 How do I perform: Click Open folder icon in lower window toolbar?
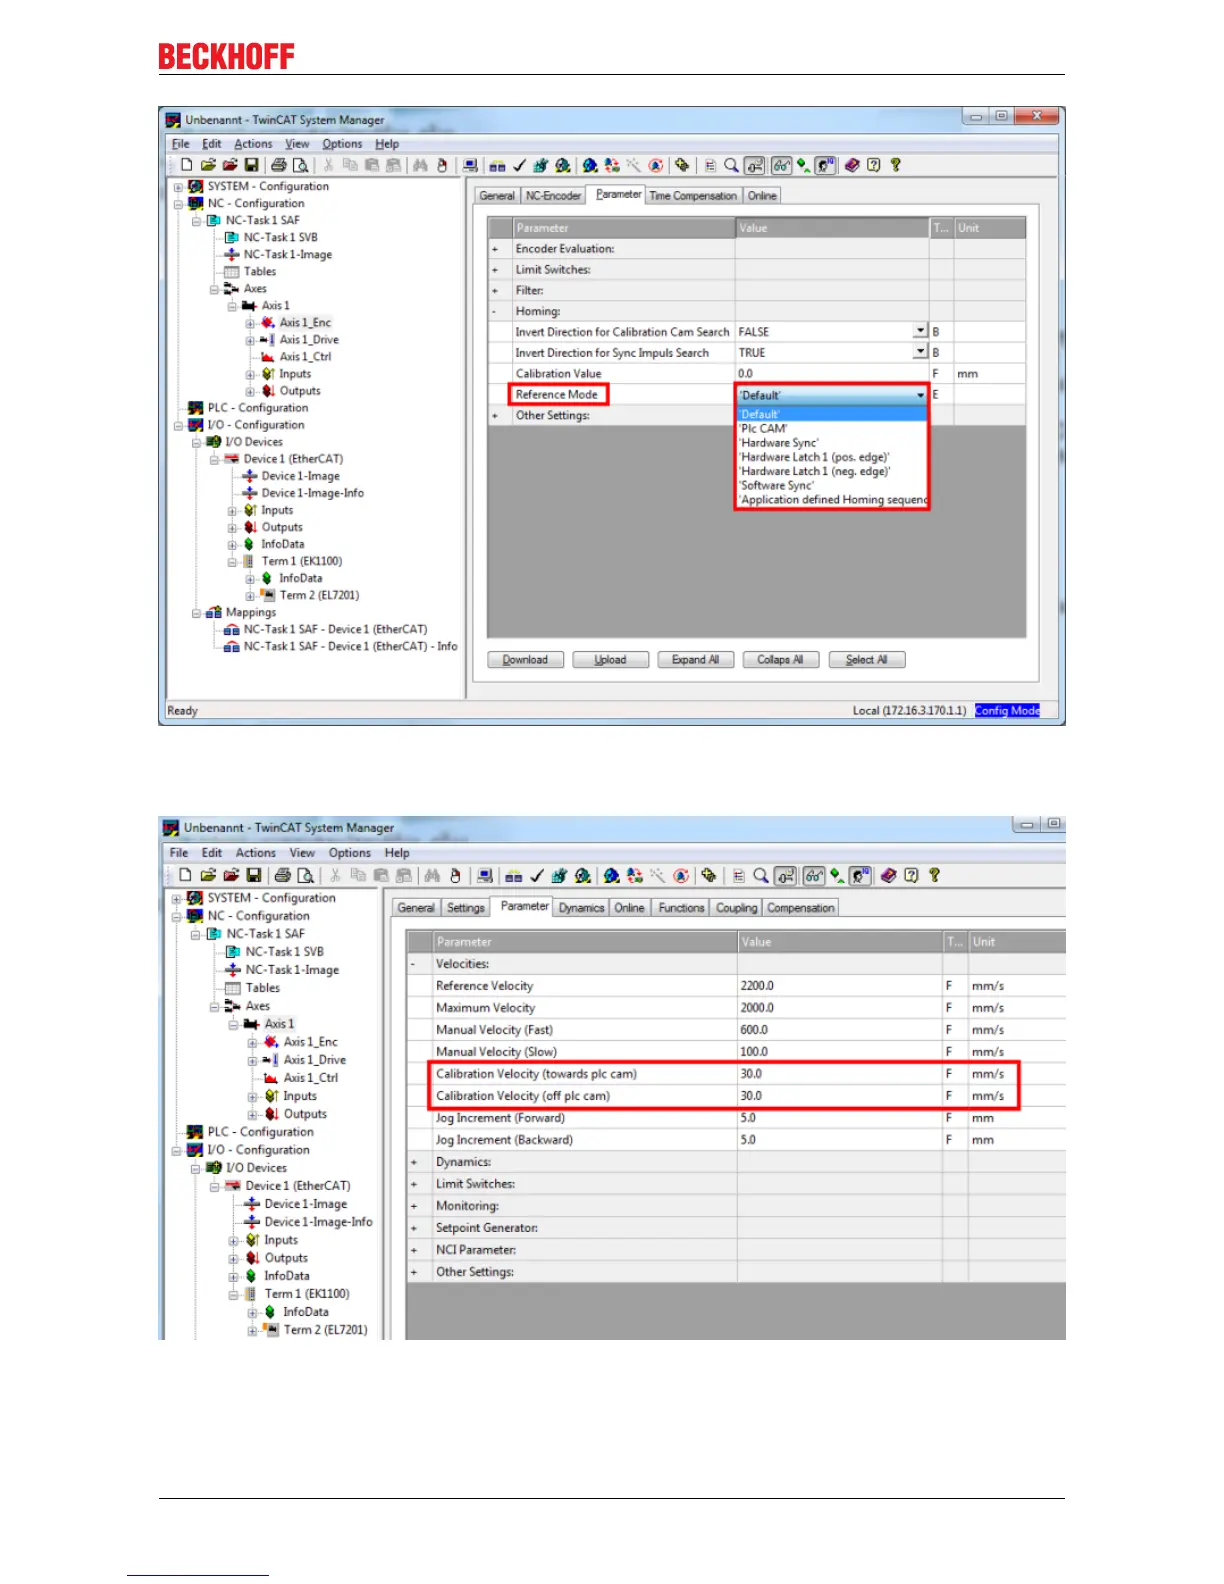[x=207, y=875]
